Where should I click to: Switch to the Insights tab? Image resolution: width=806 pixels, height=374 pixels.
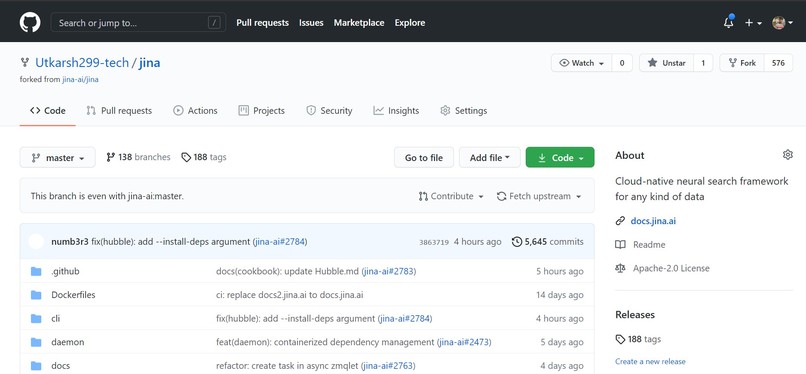click(396, 110)
